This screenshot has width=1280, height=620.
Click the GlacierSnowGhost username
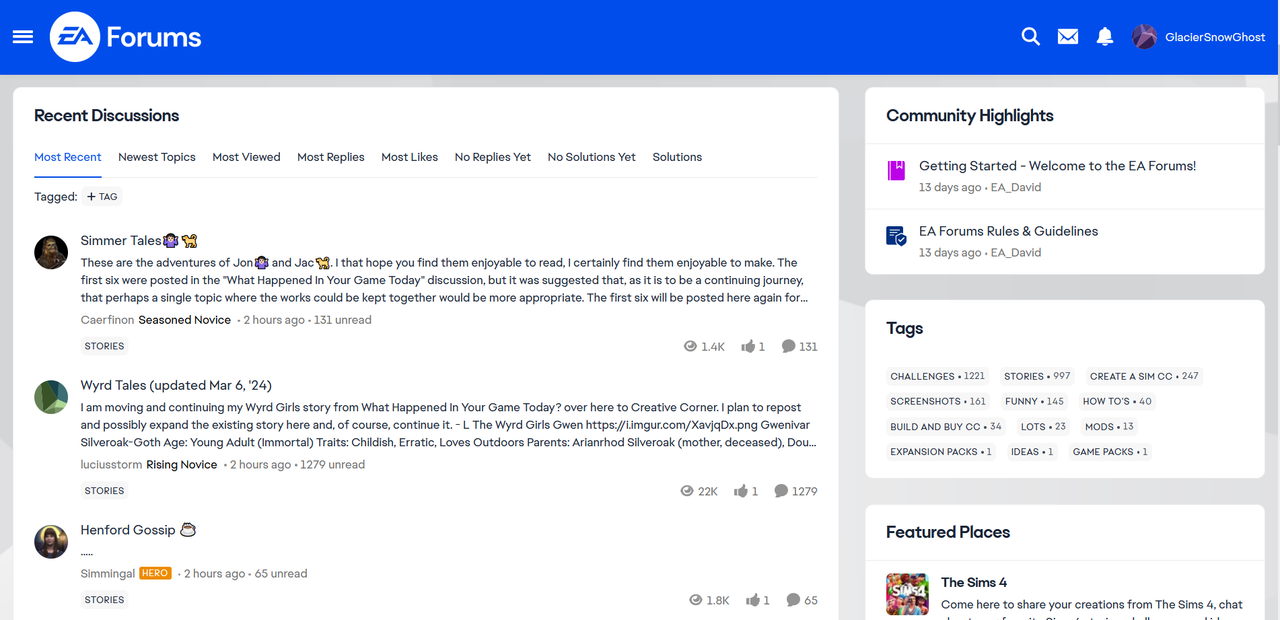pos(1215,37)
